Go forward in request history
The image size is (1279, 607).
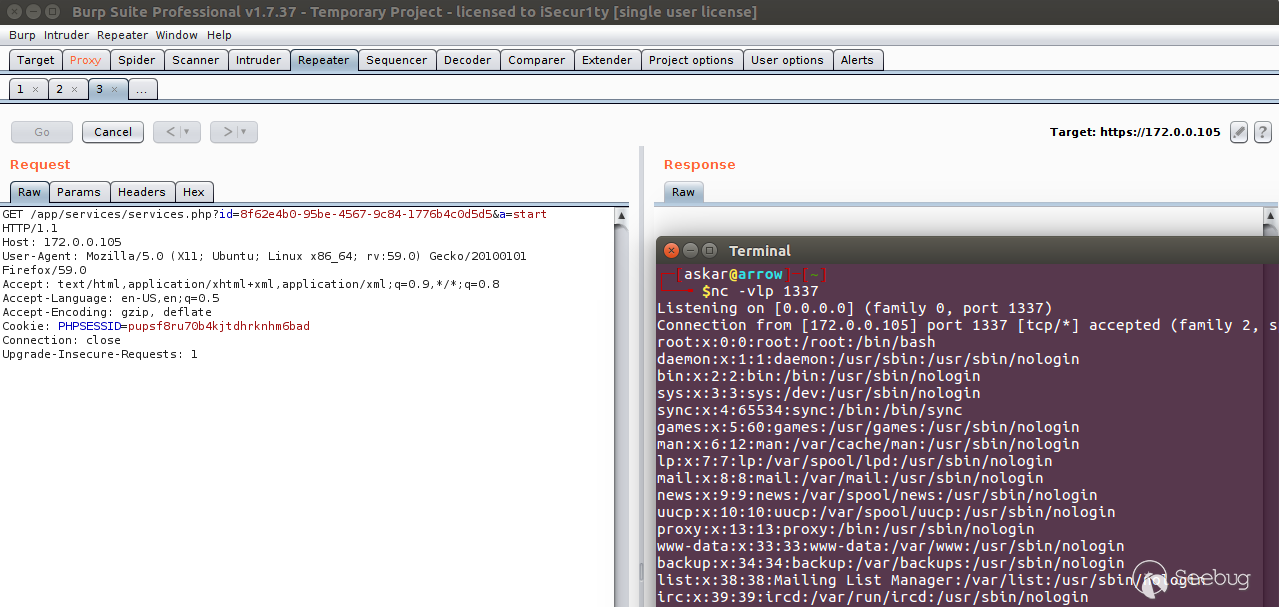pos(227,132)
